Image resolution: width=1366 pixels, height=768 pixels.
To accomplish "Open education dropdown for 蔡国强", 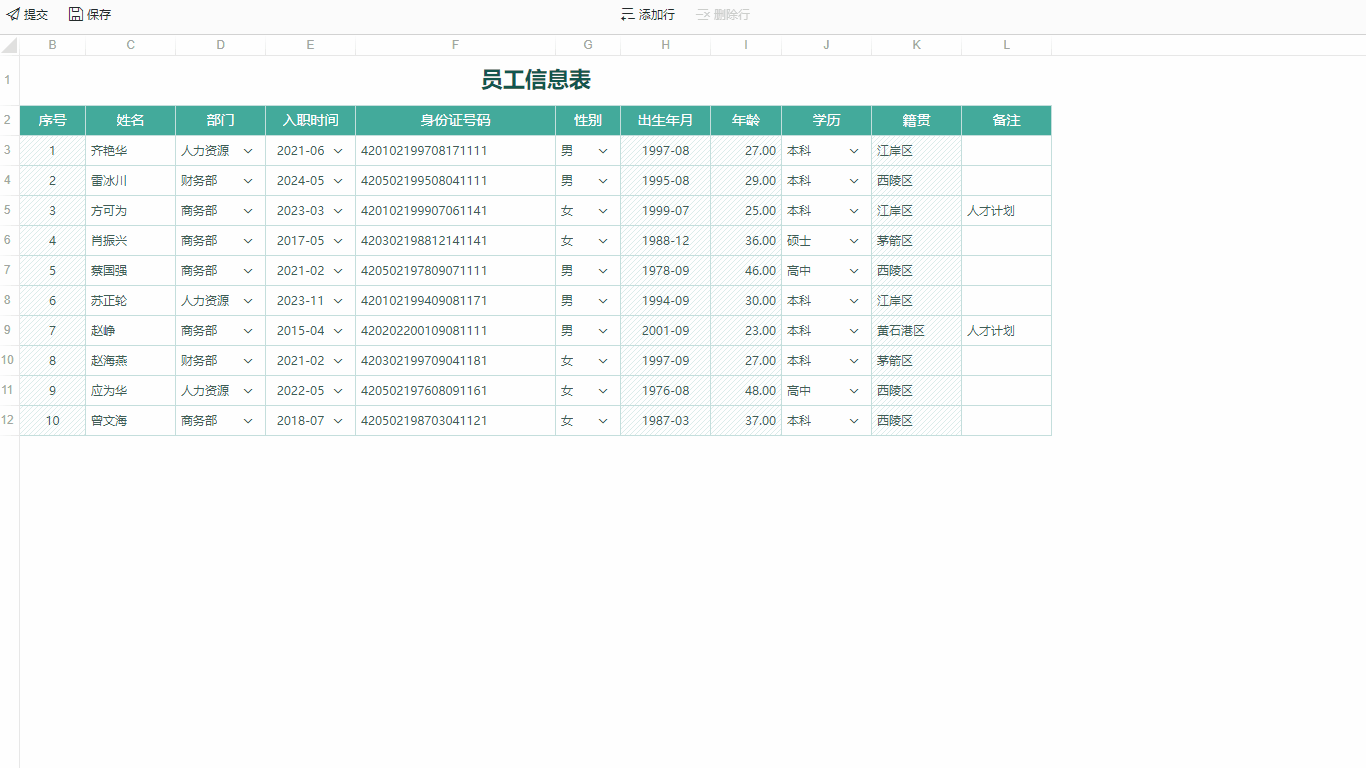I will 854,271.
